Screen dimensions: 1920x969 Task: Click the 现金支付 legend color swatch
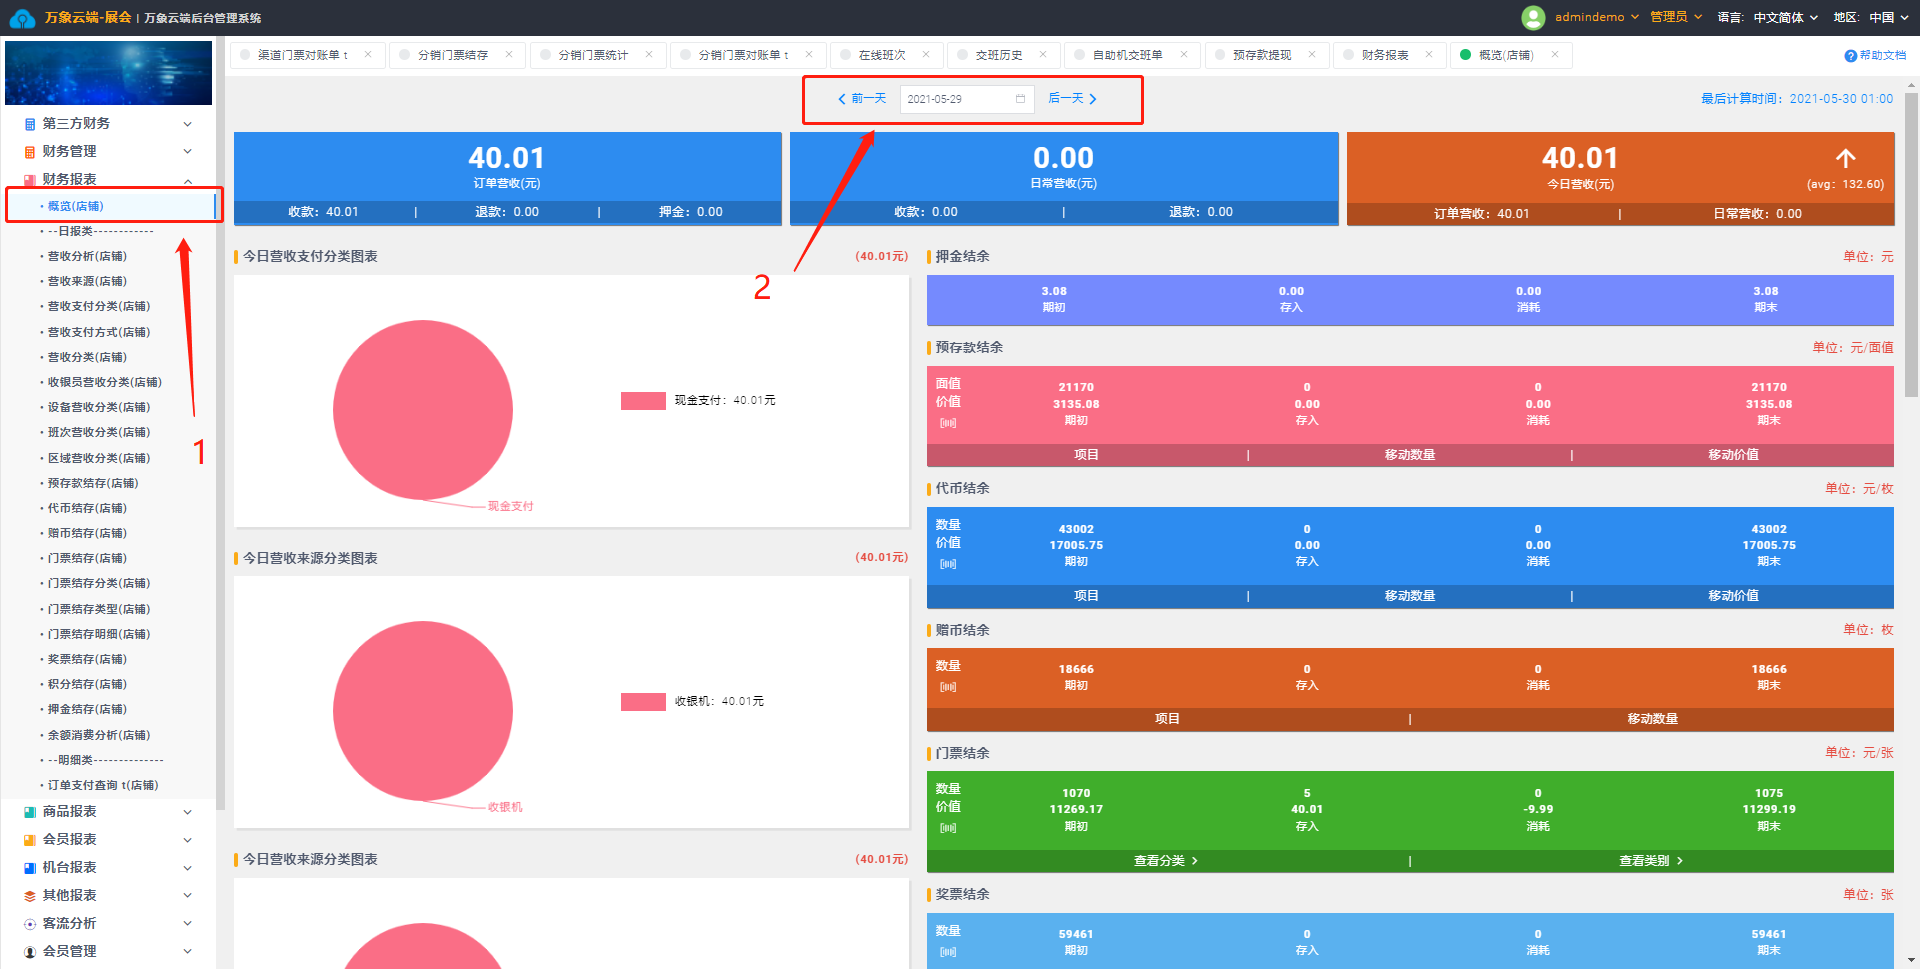click(x=643, y=401)
